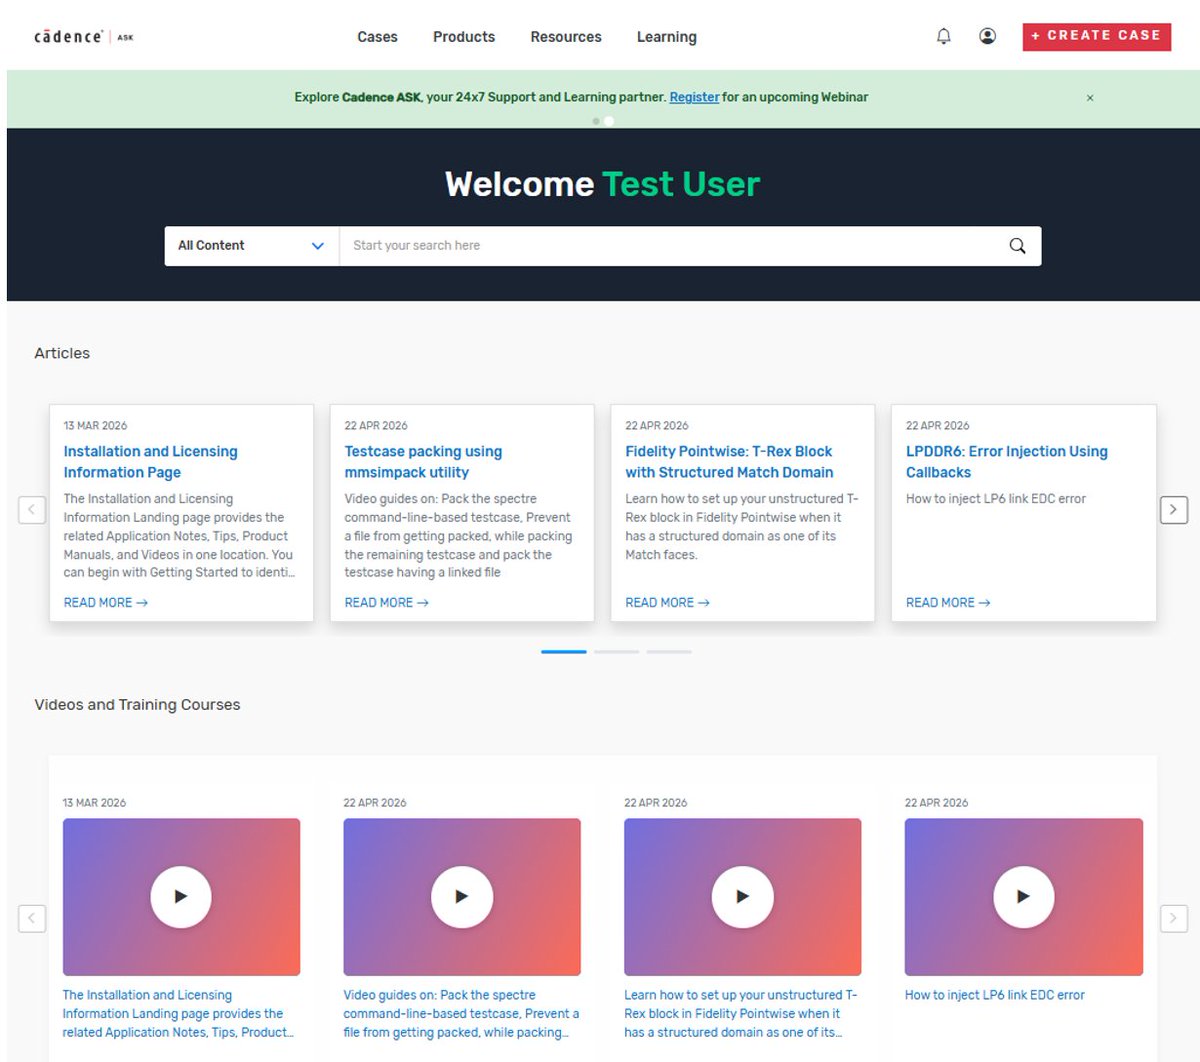The width and height of the screenshot is (1200, 1062).
Task: Play the LP6 link EDC error video
Action: click(x=1023, y=897)
